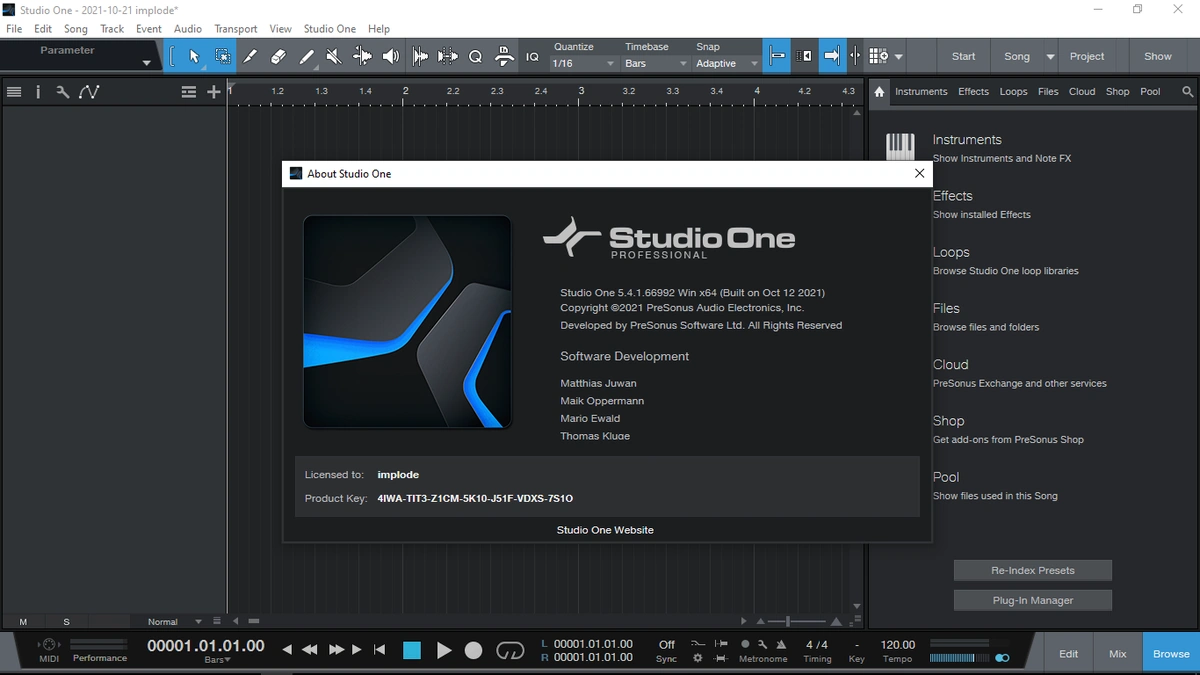Click the Record button

474,651
